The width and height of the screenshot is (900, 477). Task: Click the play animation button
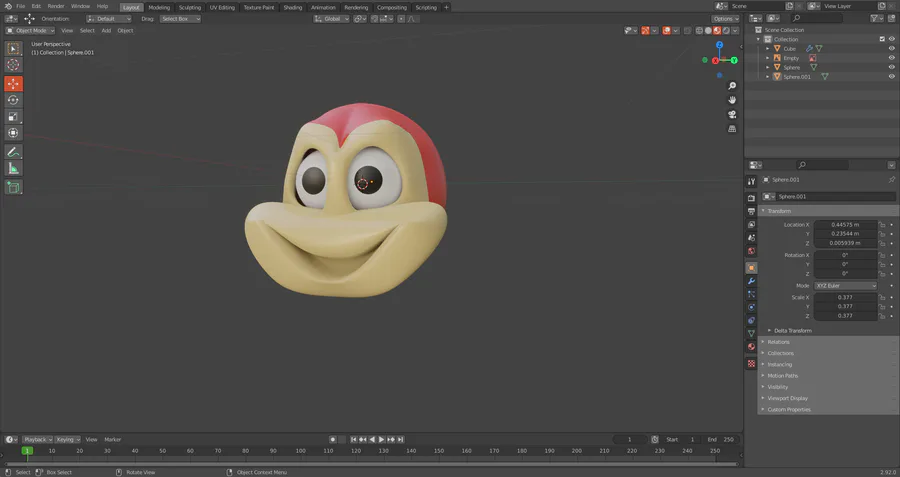[x=382, y=440]
